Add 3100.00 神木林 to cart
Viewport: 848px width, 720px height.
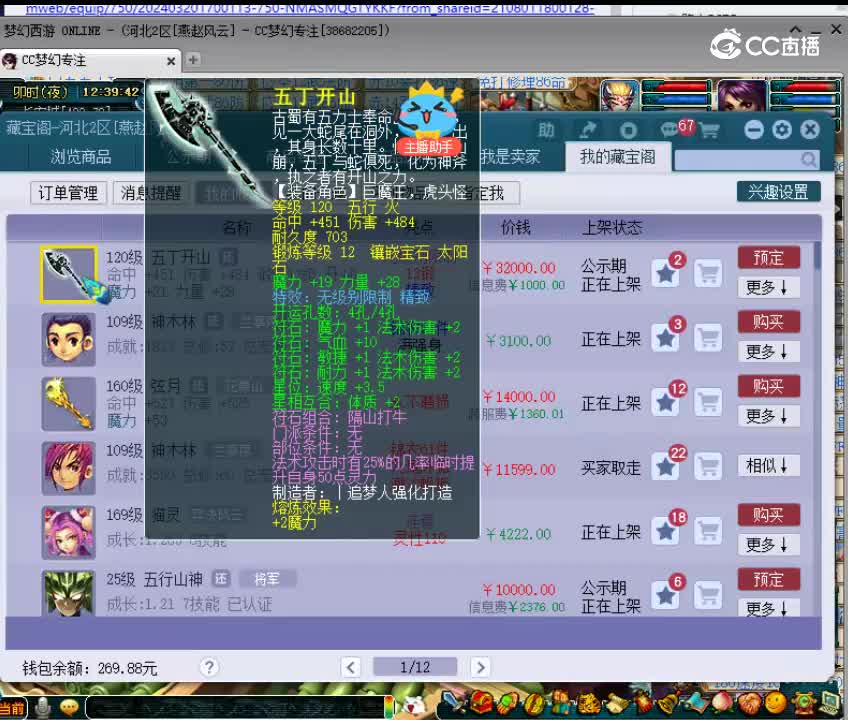point(708,338)
